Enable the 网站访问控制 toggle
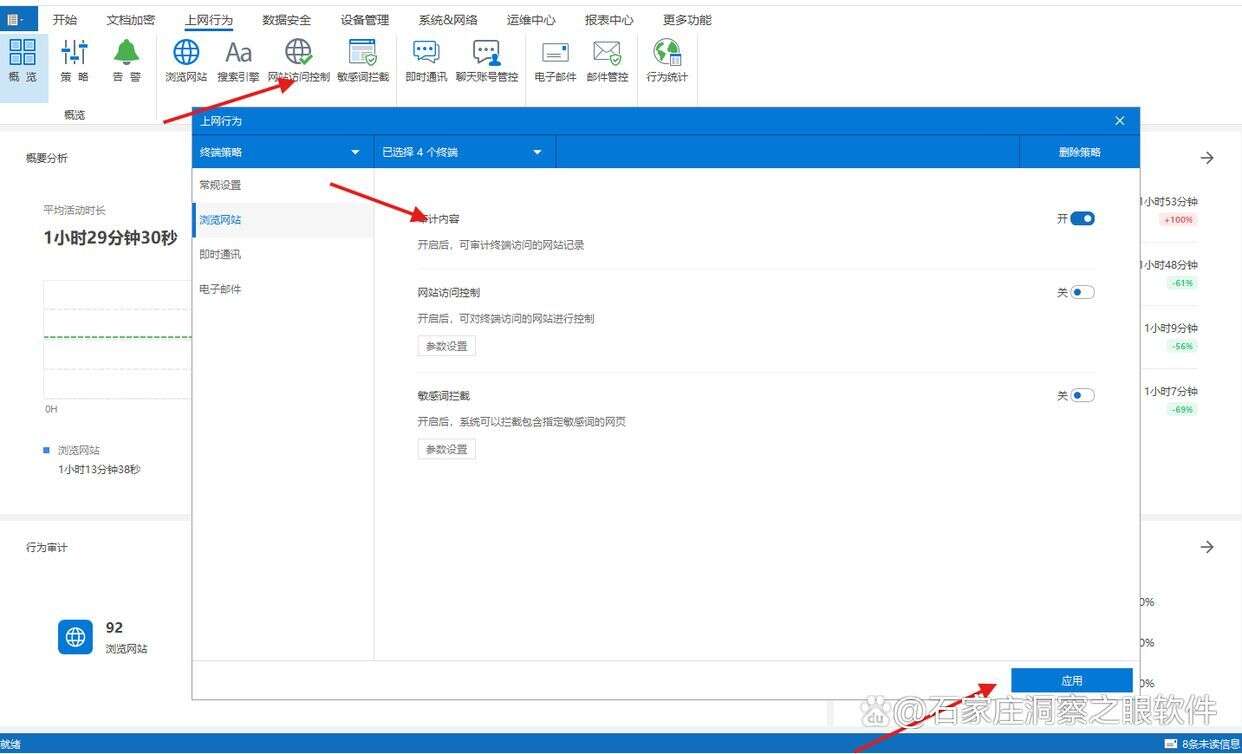1242x754 pixels. 1082,293
